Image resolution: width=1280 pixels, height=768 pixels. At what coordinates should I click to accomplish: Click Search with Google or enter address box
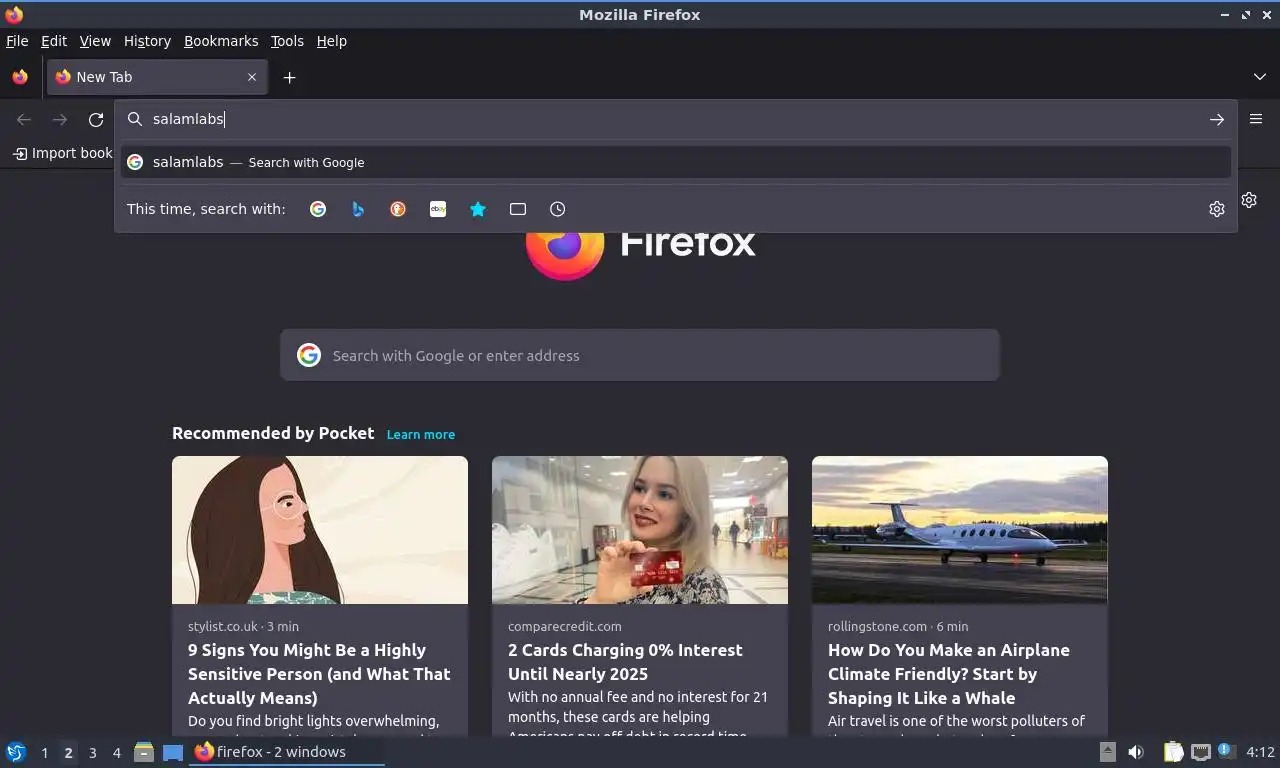tap(640, 355)
